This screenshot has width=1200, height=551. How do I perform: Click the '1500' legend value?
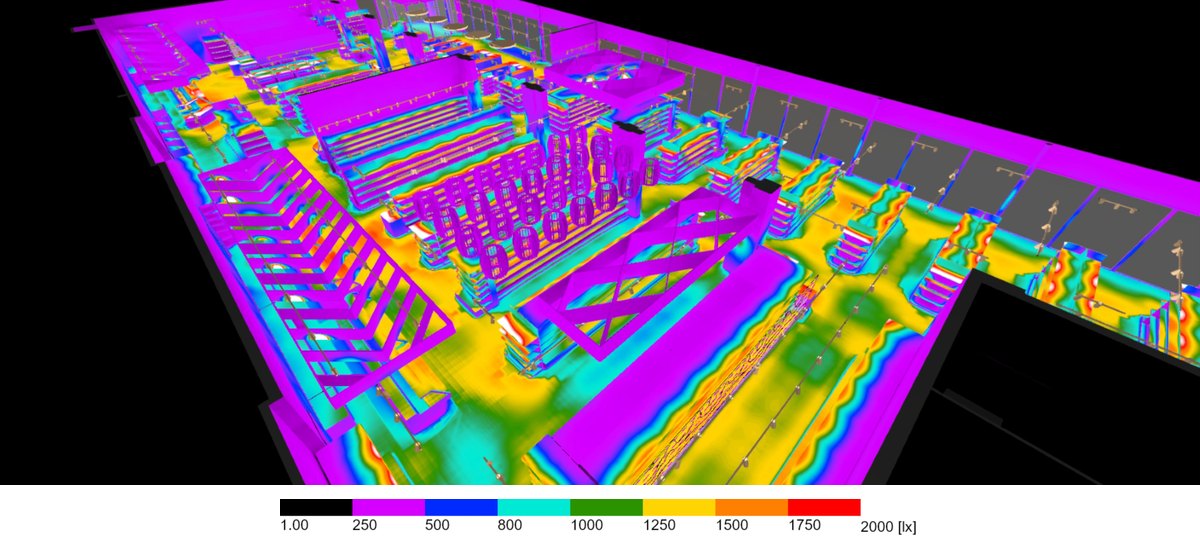click(x=732, y=525)
